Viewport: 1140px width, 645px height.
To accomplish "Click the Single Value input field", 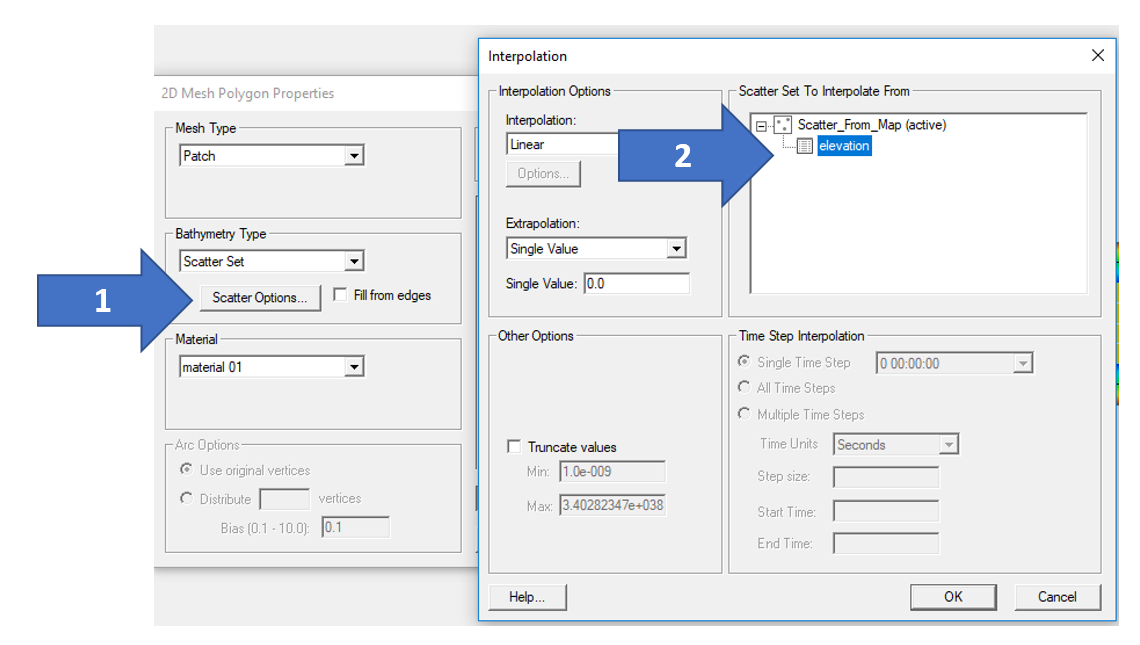I will click(x=636, y=284).
